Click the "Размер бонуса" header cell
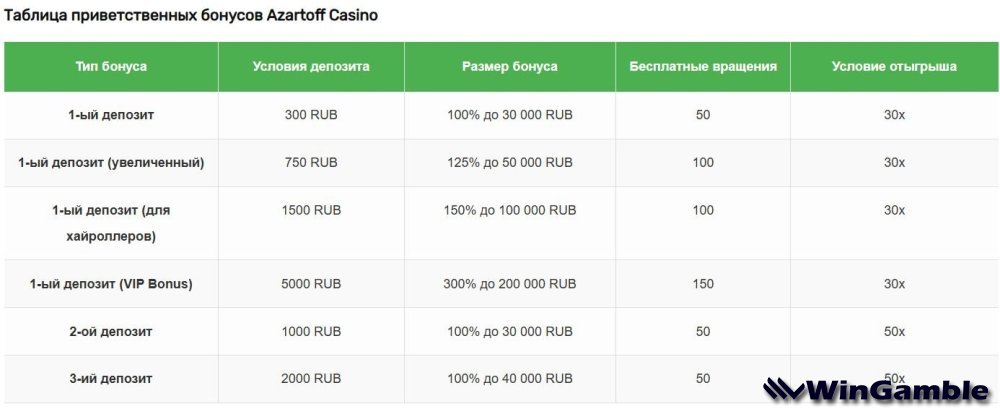Image resolution: width=1000 pixels, height=409 pixels. pos(510,67)
